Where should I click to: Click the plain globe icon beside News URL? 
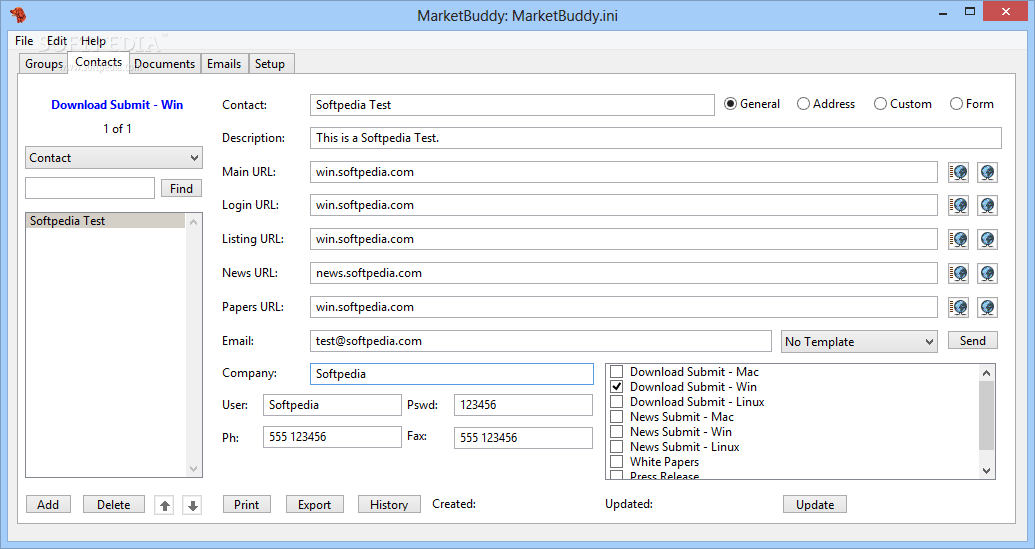(987, 273)
